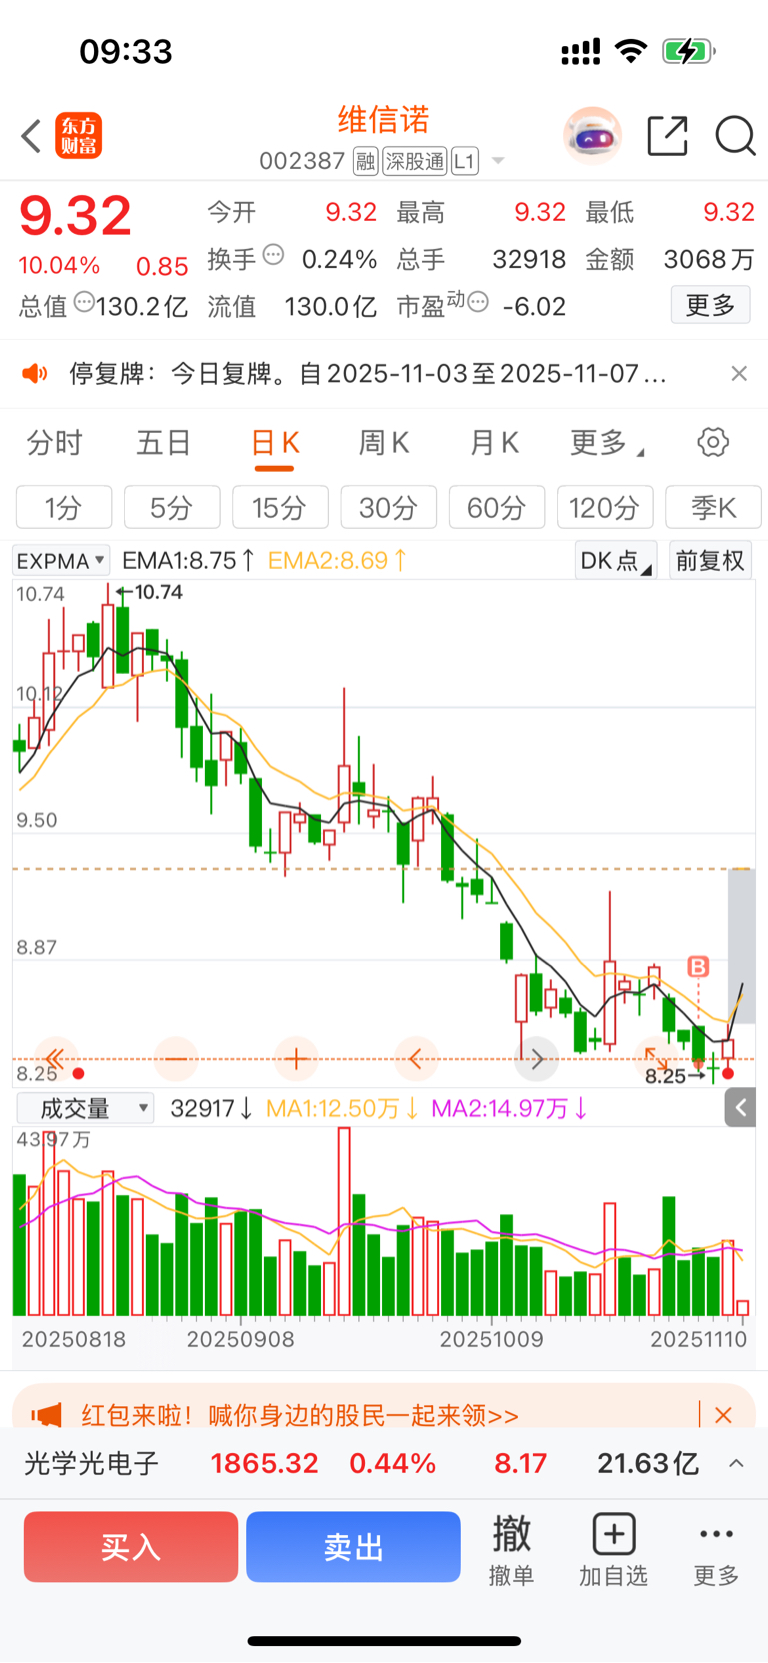The image size is (768, 1663).
Task: Select the 60分 period
Action: coord(497,508)
